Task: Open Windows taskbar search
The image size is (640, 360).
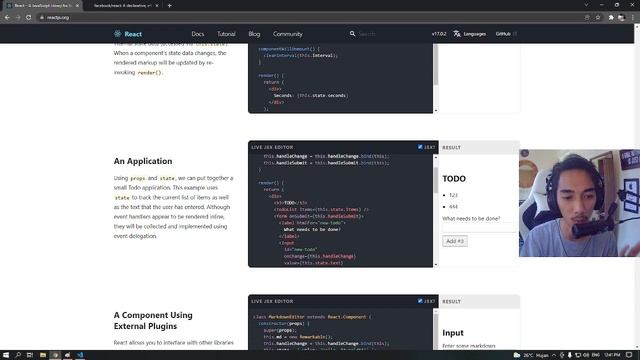Action: pos(18,355)
